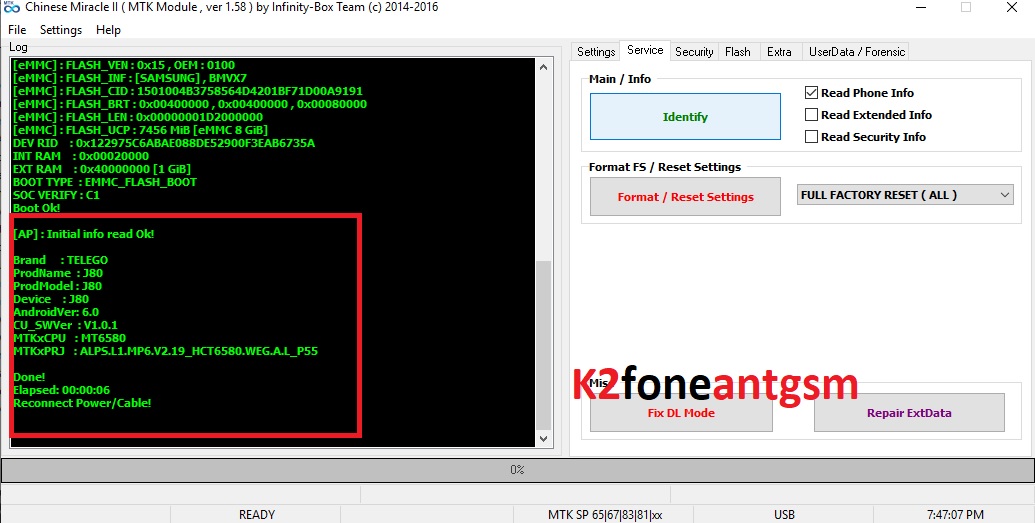This screenshot has width=1035, height=523.
Task: Click the 'MTKxCPU : MT6580' log line
Action: tap(69, 338)
